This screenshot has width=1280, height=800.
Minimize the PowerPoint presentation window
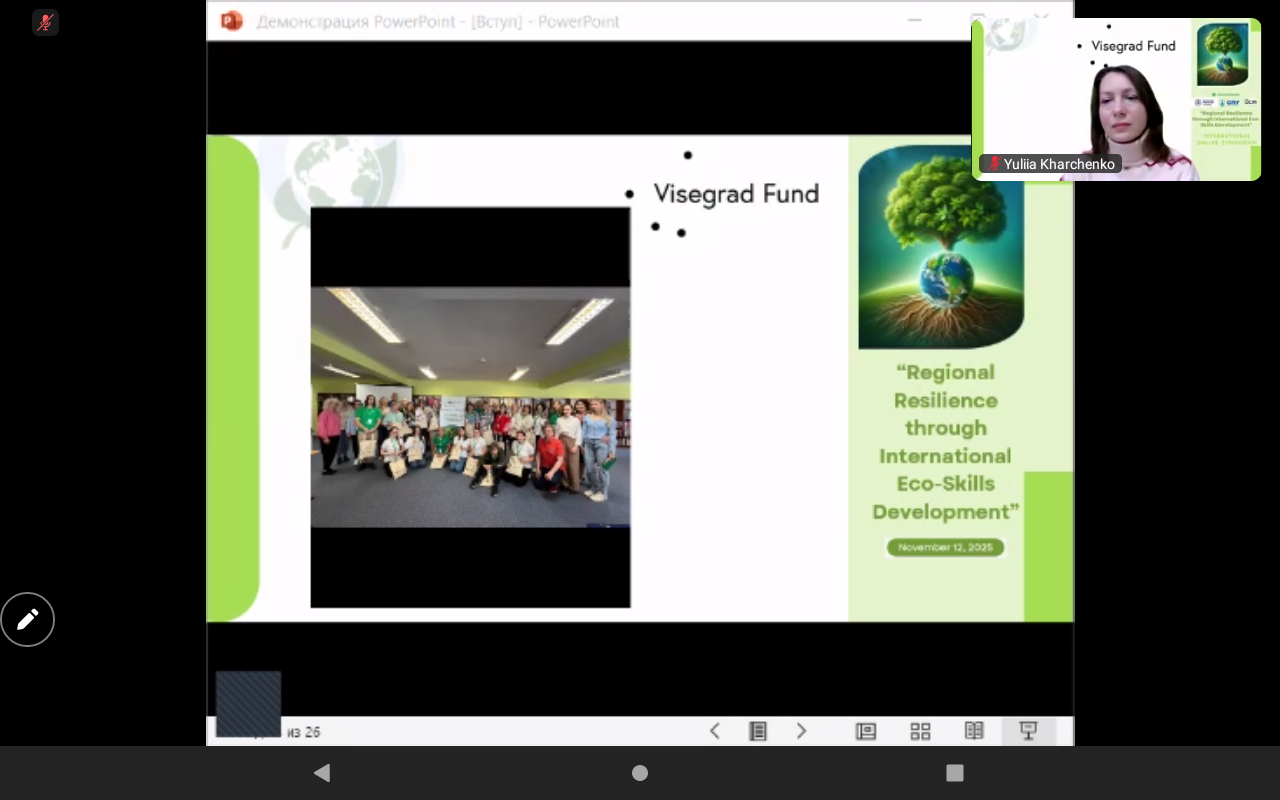[x=914, y=21]
